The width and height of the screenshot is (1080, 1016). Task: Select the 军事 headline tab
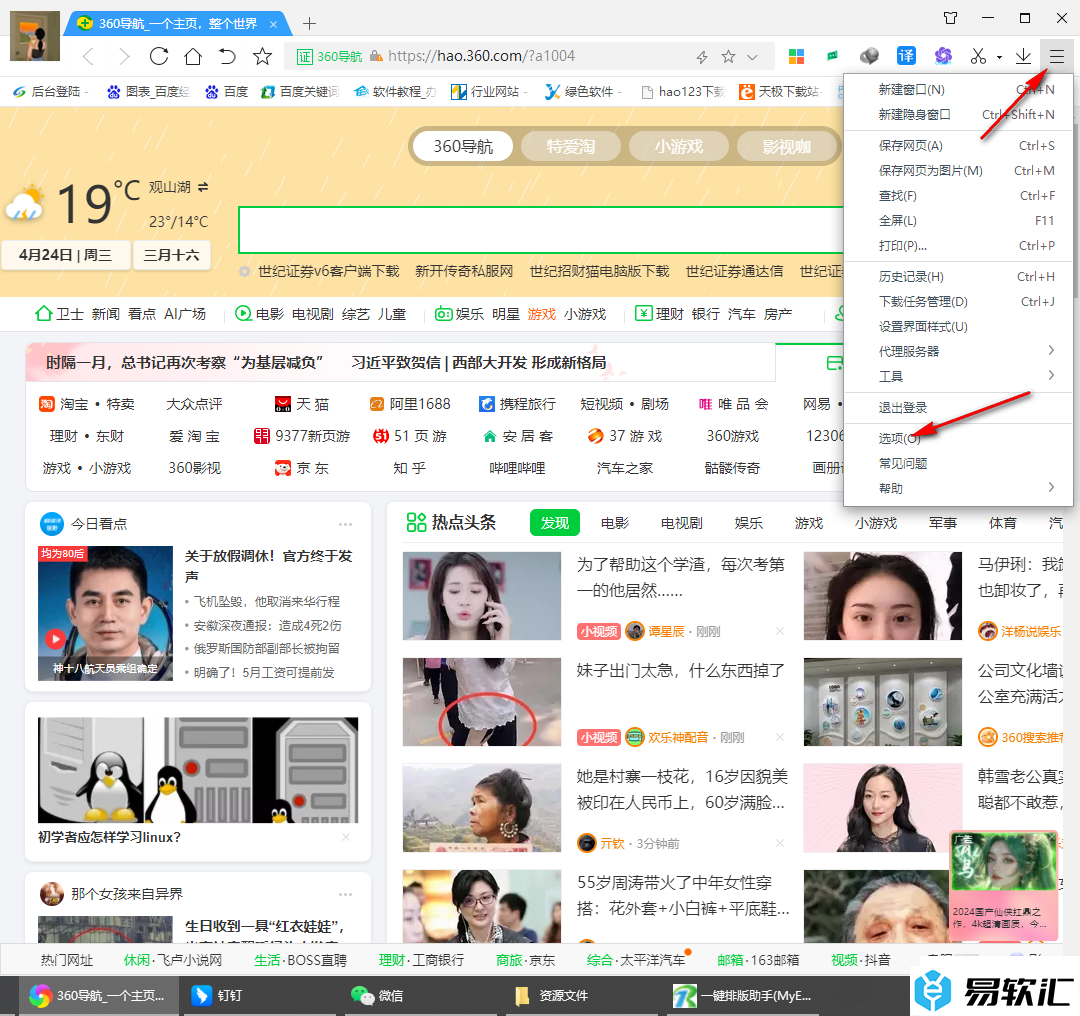[942, 523]
